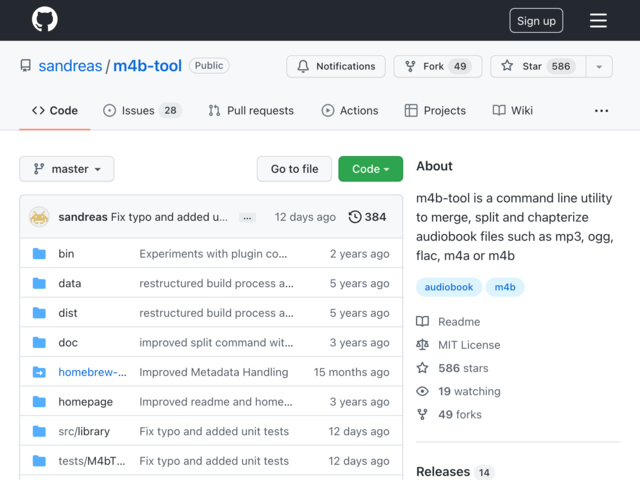Open Notifications bell button
This screenshot has height=480, width=640.
coord(336,66)
